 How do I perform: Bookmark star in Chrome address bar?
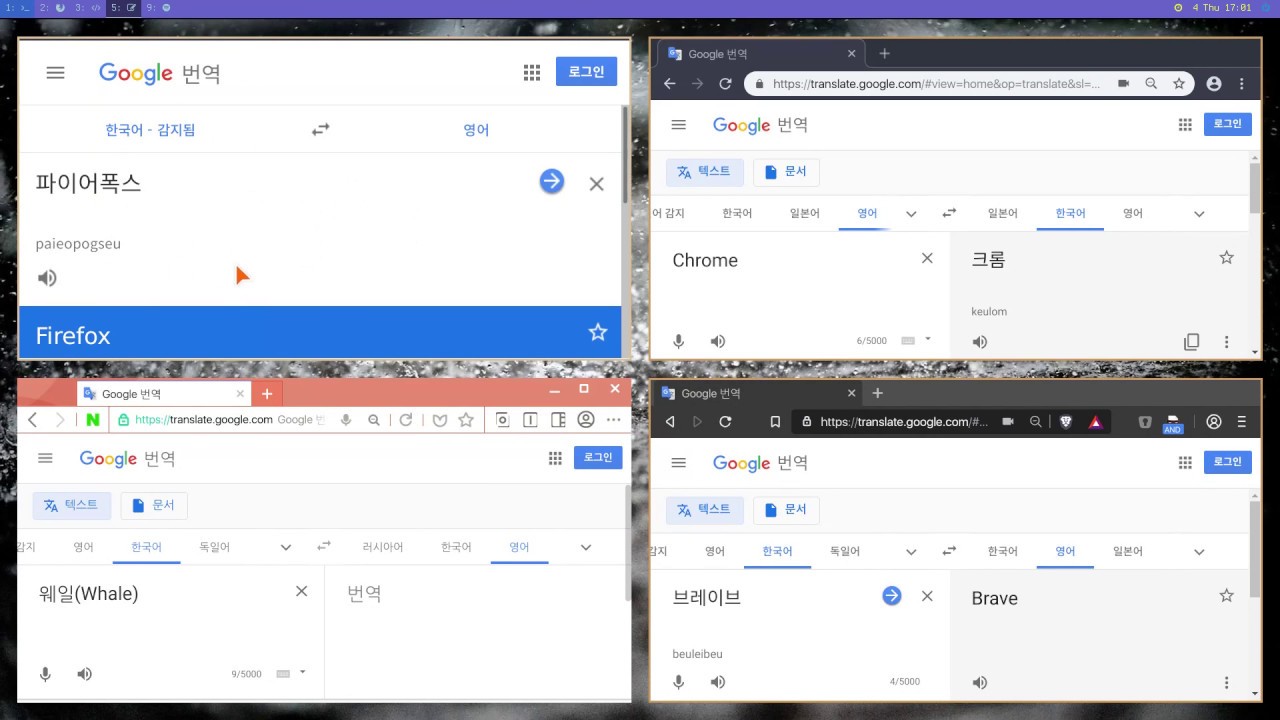click(x=1179, y=84)
